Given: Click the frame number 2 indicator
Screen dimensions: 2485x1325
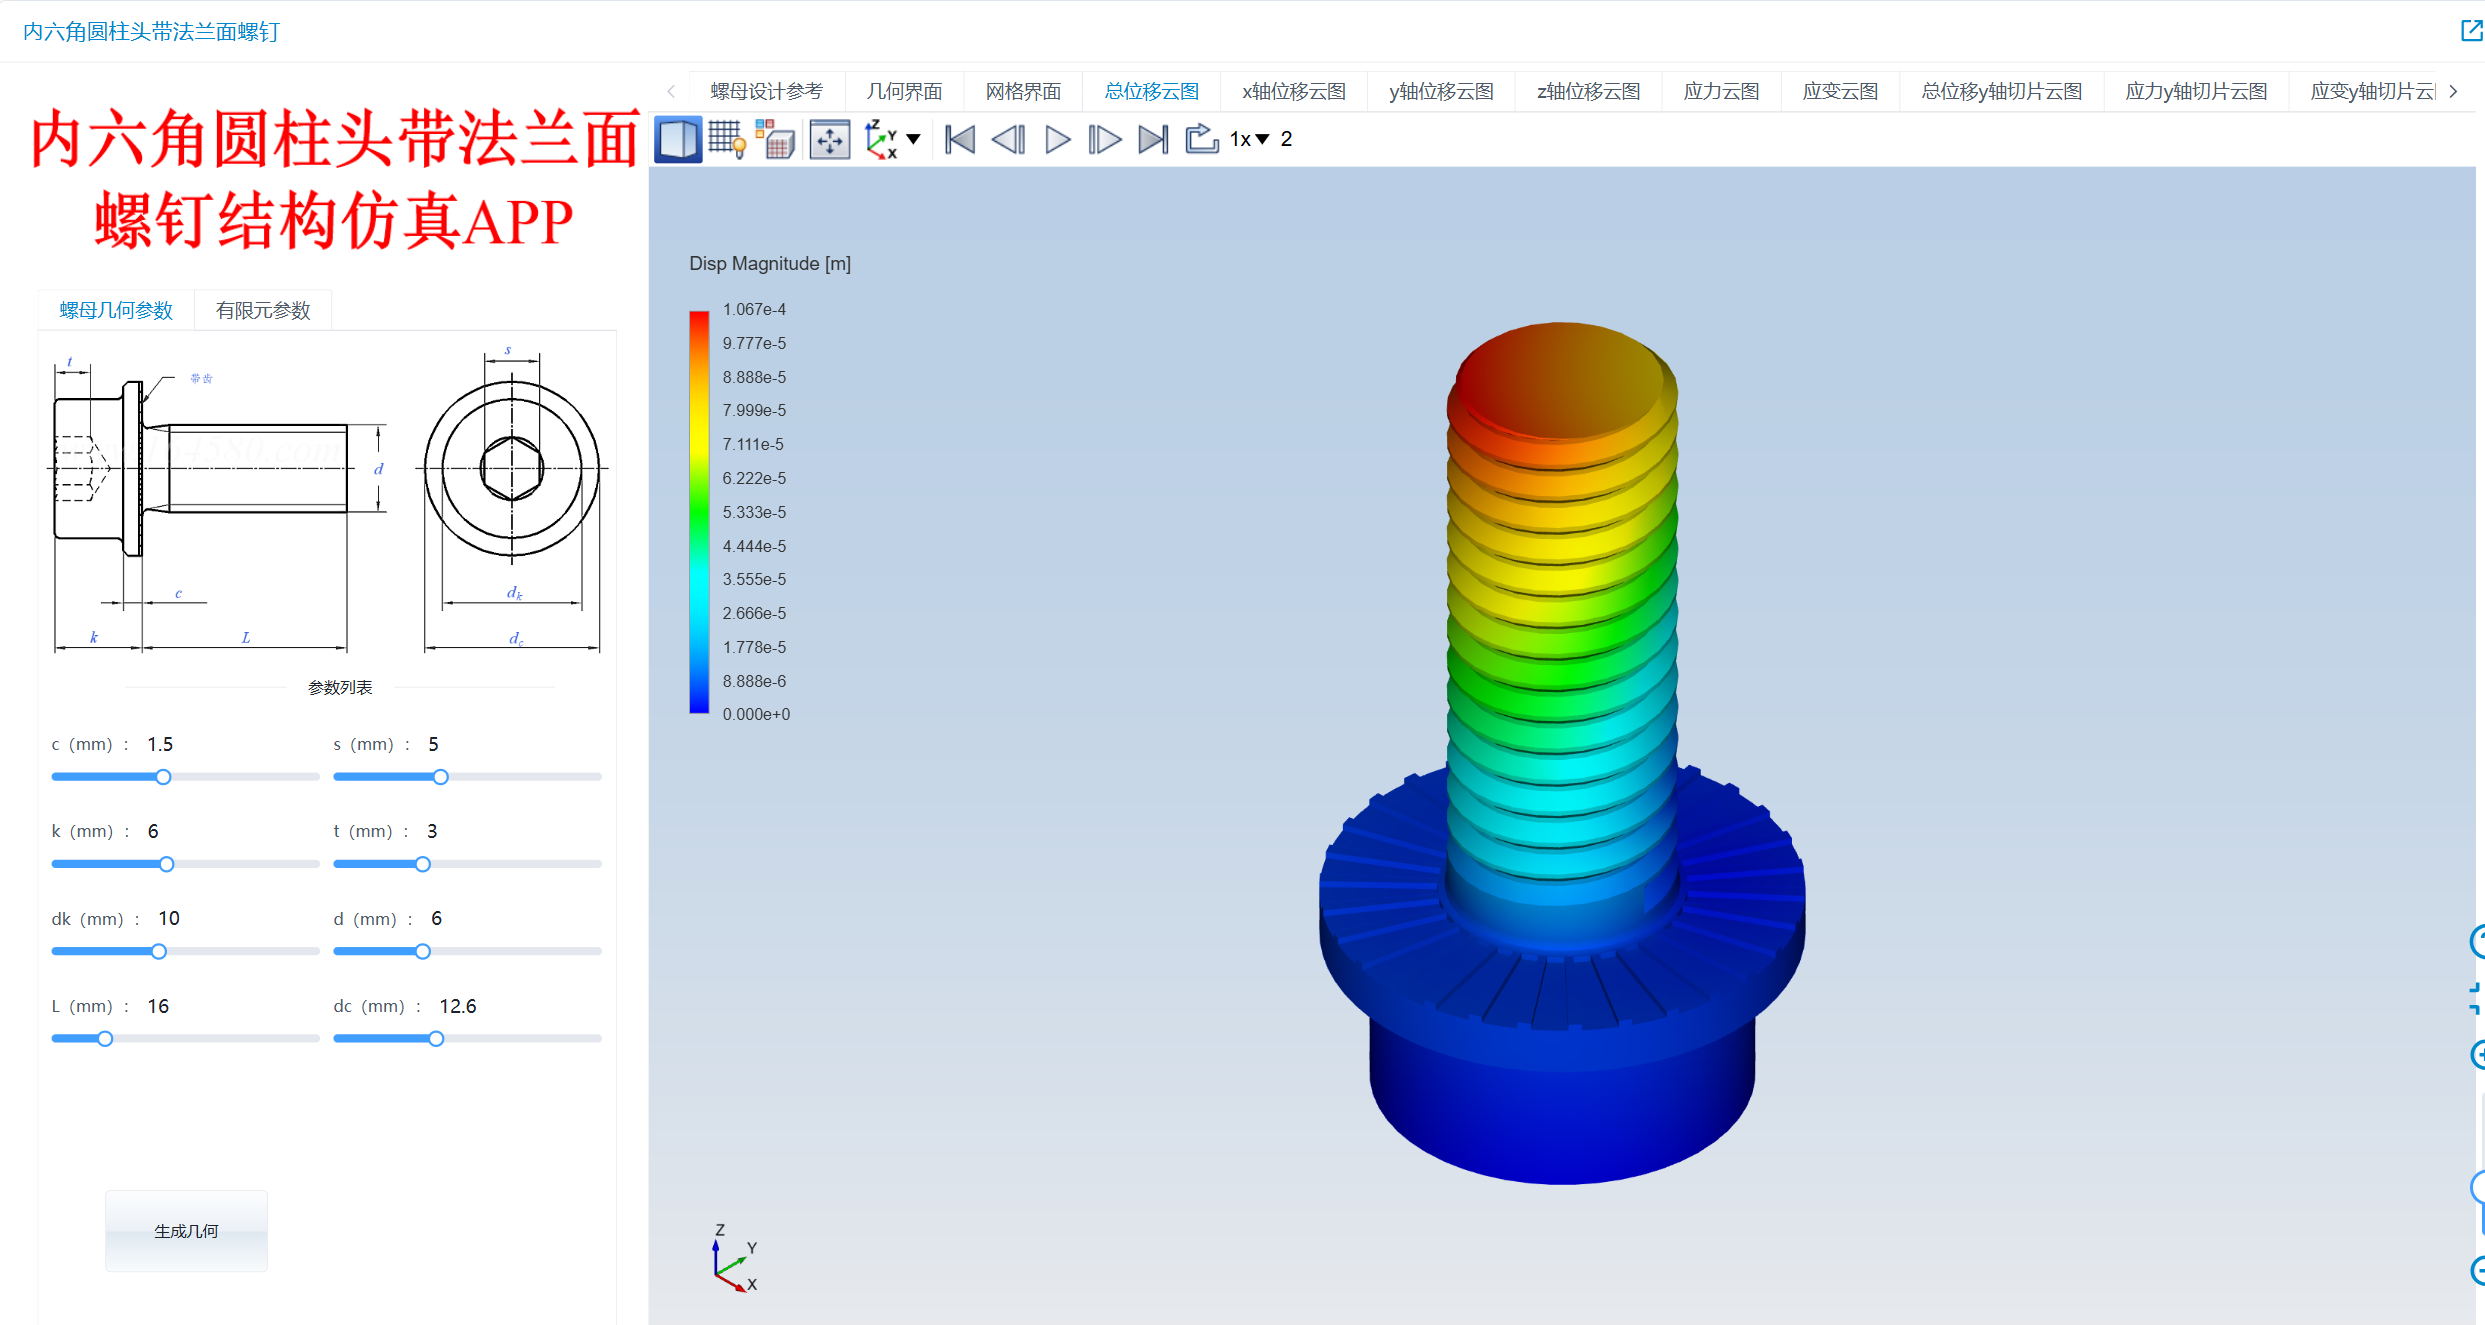Looking at the screenshot, I should (1286, 139).
